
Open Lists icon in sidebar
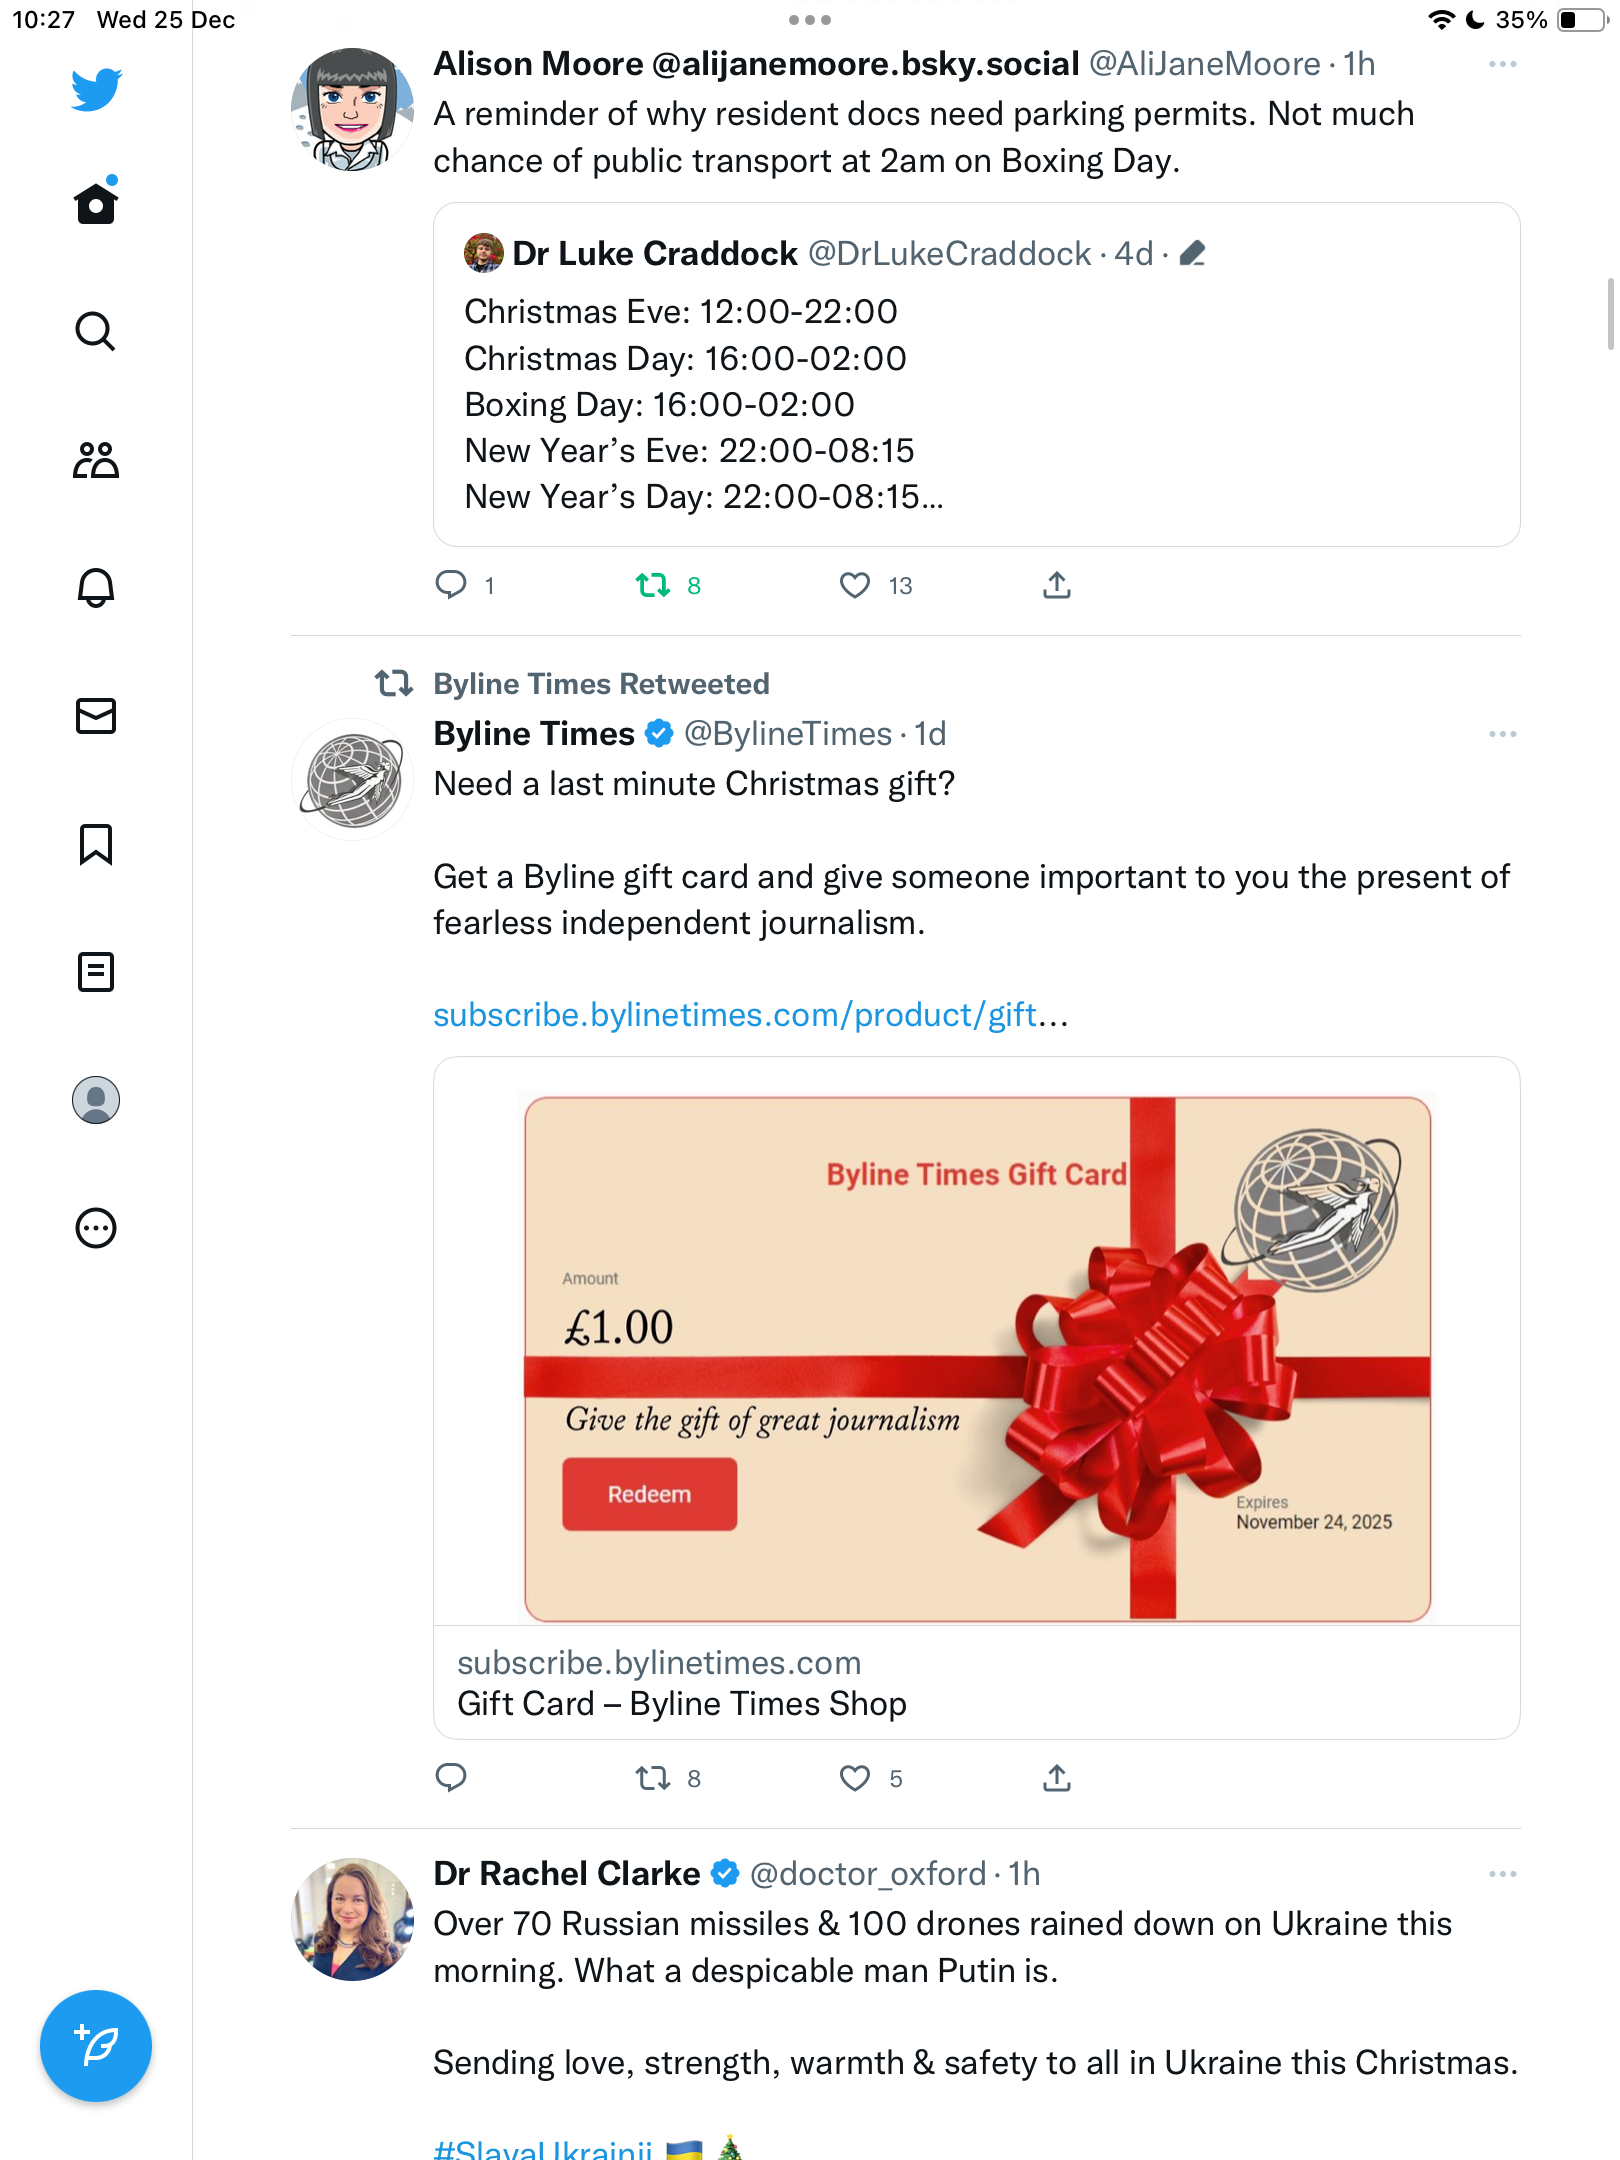click(96, 972)
